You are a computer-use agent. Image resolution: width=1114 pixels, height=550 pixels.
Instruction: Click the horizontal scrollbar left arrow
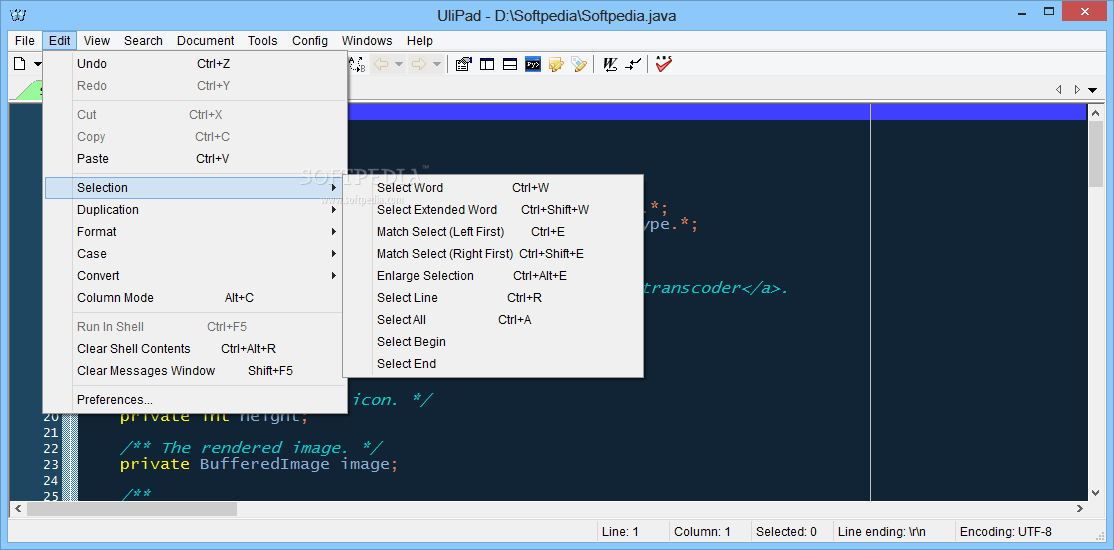click(18, 509)
